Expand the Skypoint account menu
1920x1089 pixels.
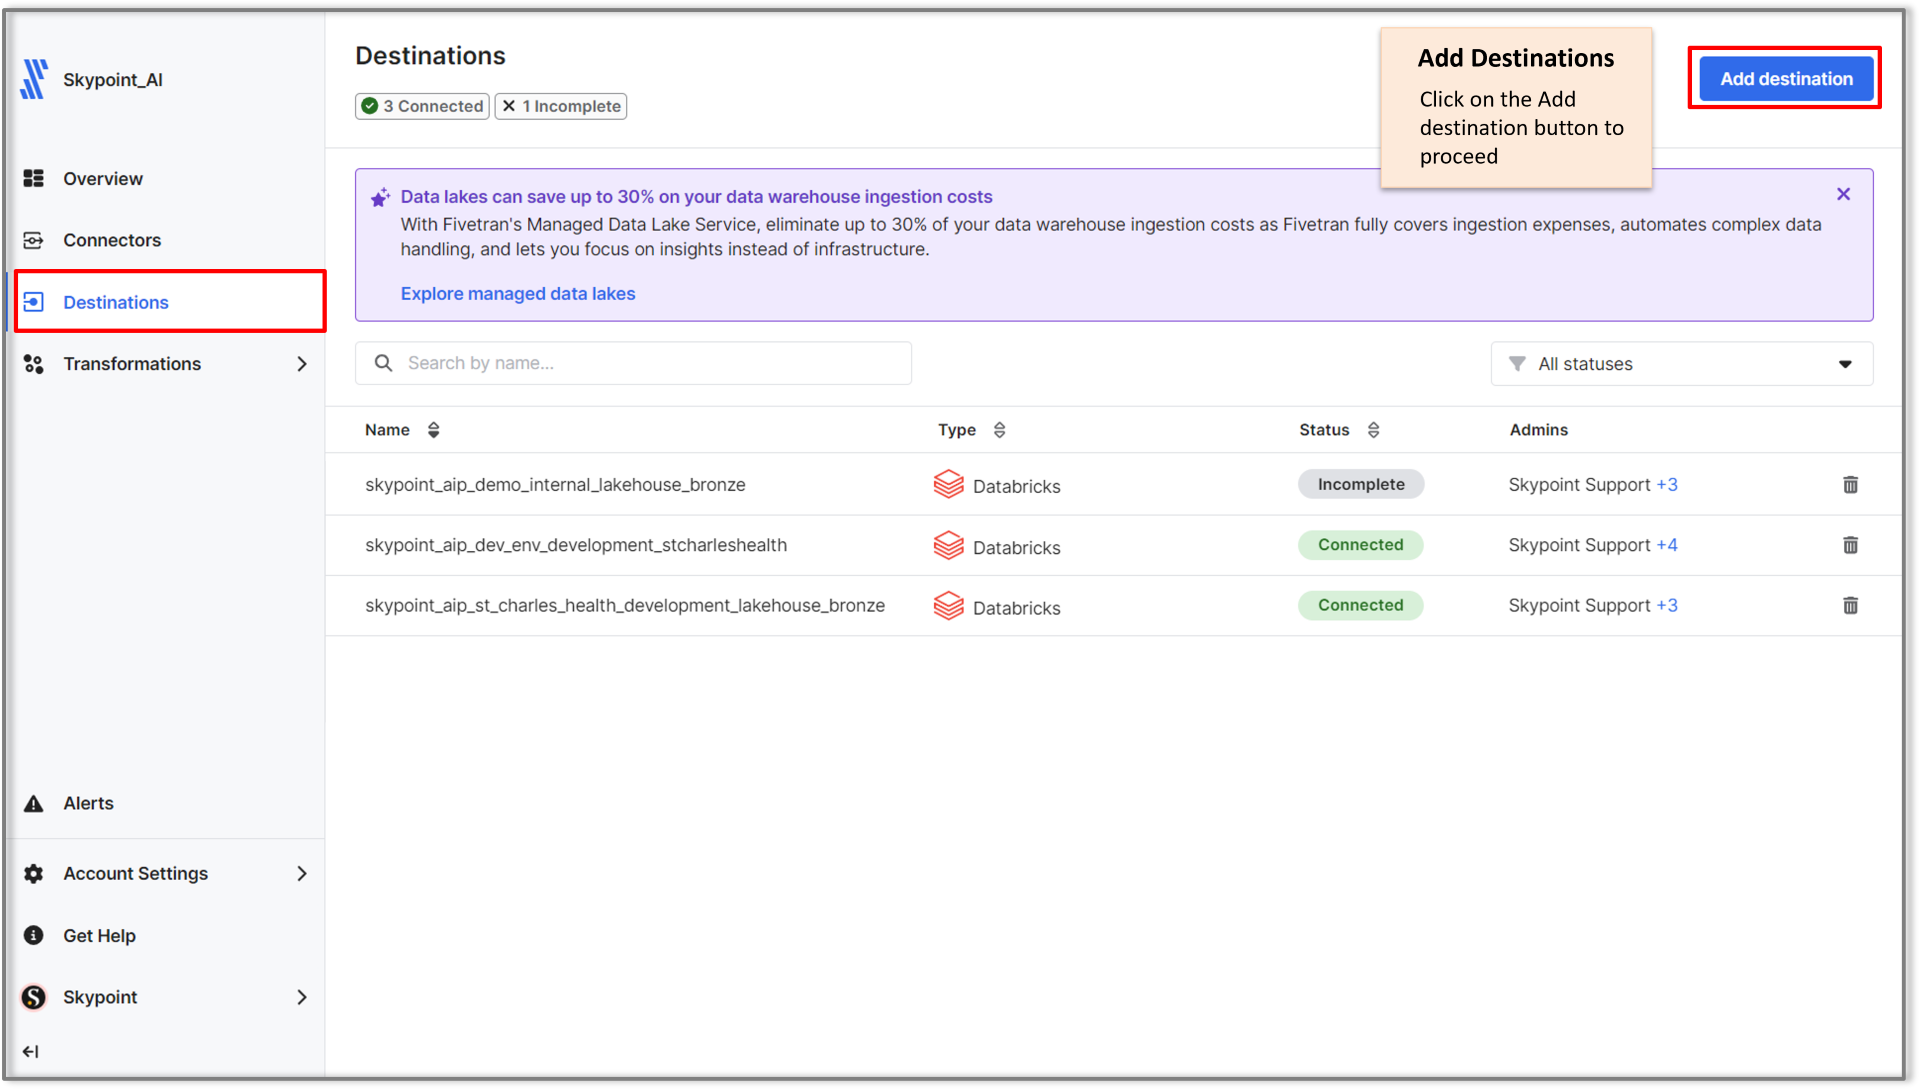coord(301,997)
